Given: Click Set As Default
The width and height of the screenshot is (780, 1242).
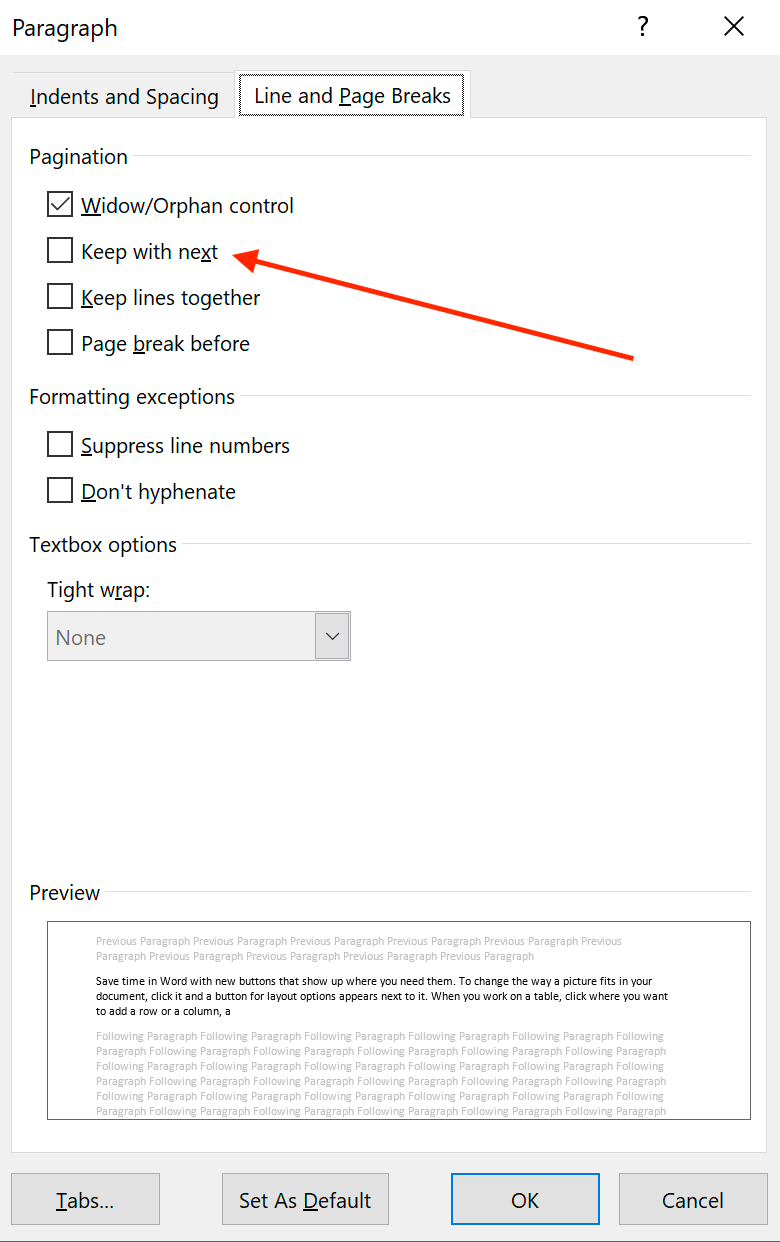Looking at the screenshot, I should point(305,1199).
